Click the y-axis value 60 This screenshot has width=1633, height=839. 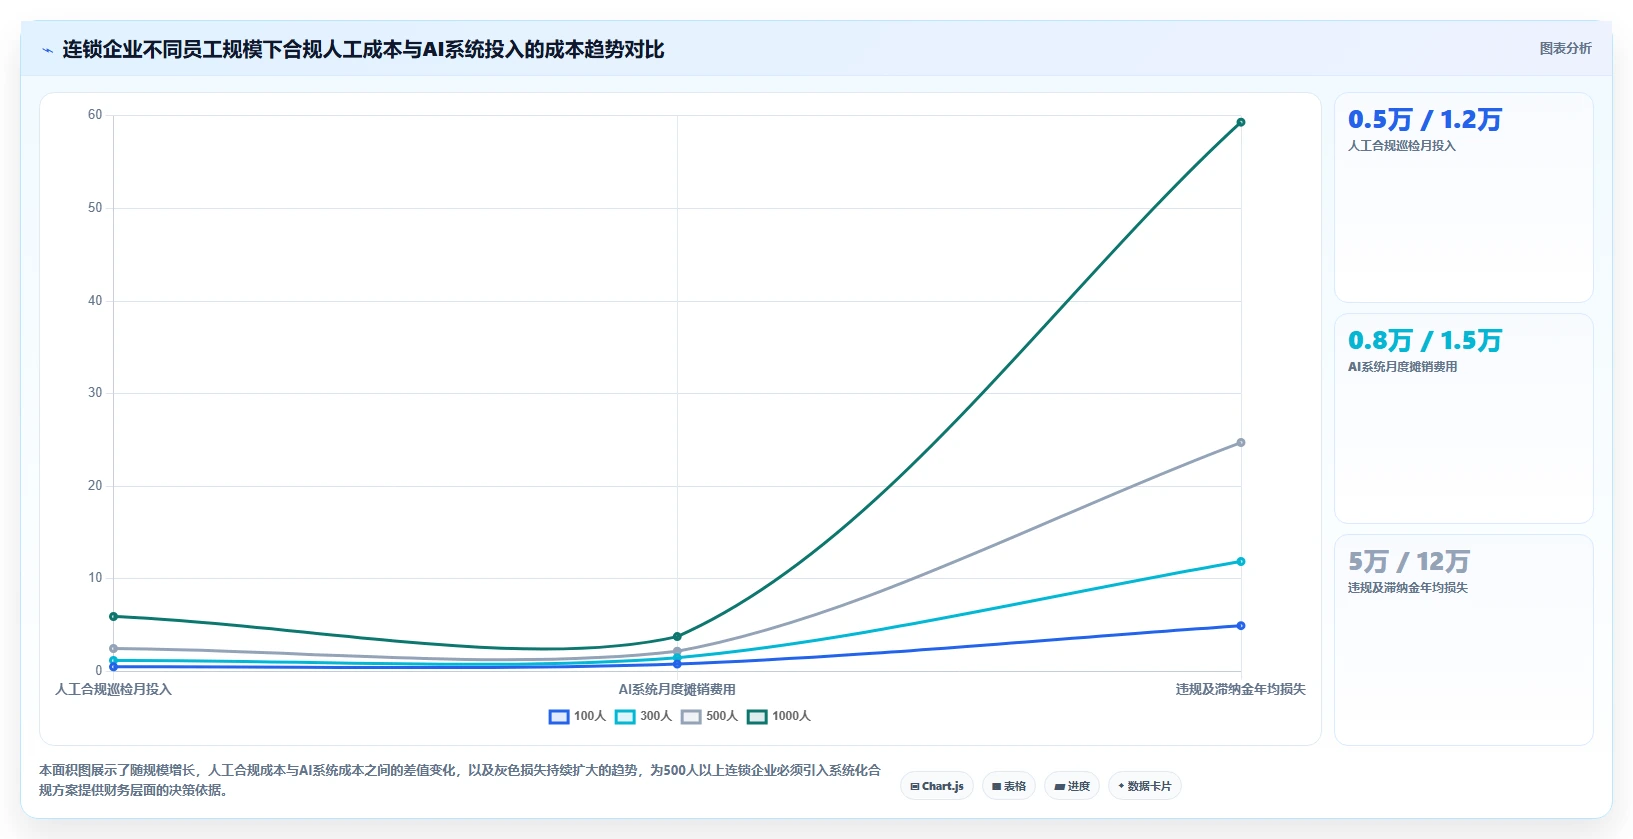pos(95,115)
